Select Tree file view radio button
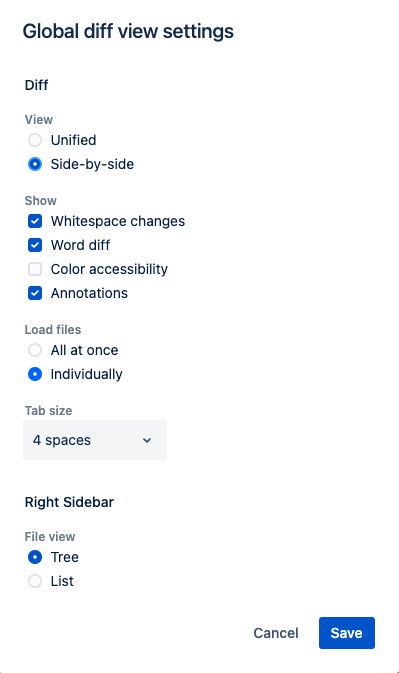The height and width of the screenshot is (673, 399). (35, 557)
